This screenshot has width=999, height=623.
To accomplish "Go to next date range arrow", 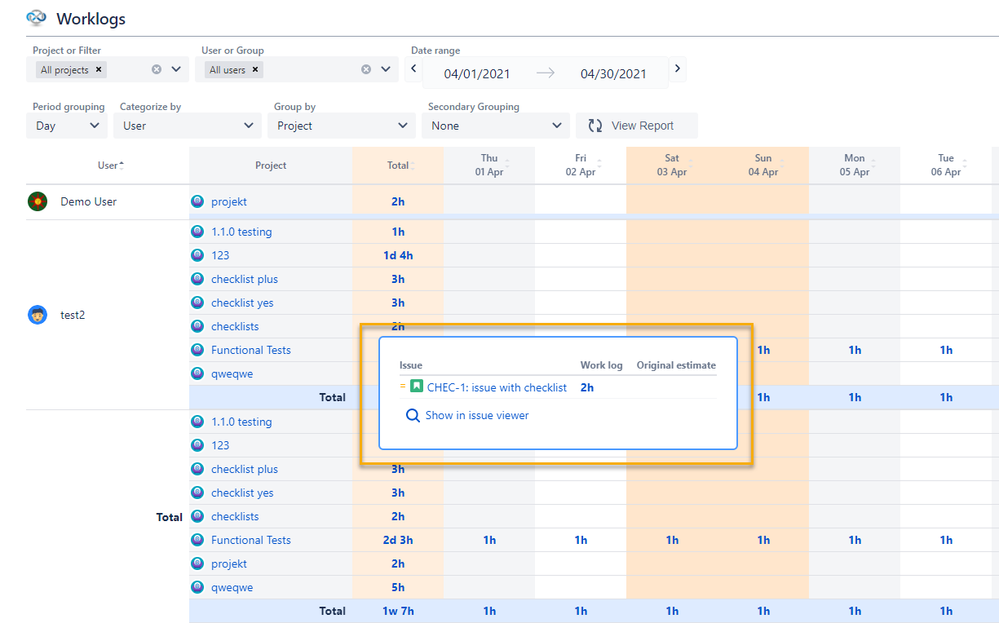I will [x=677, y=69].
